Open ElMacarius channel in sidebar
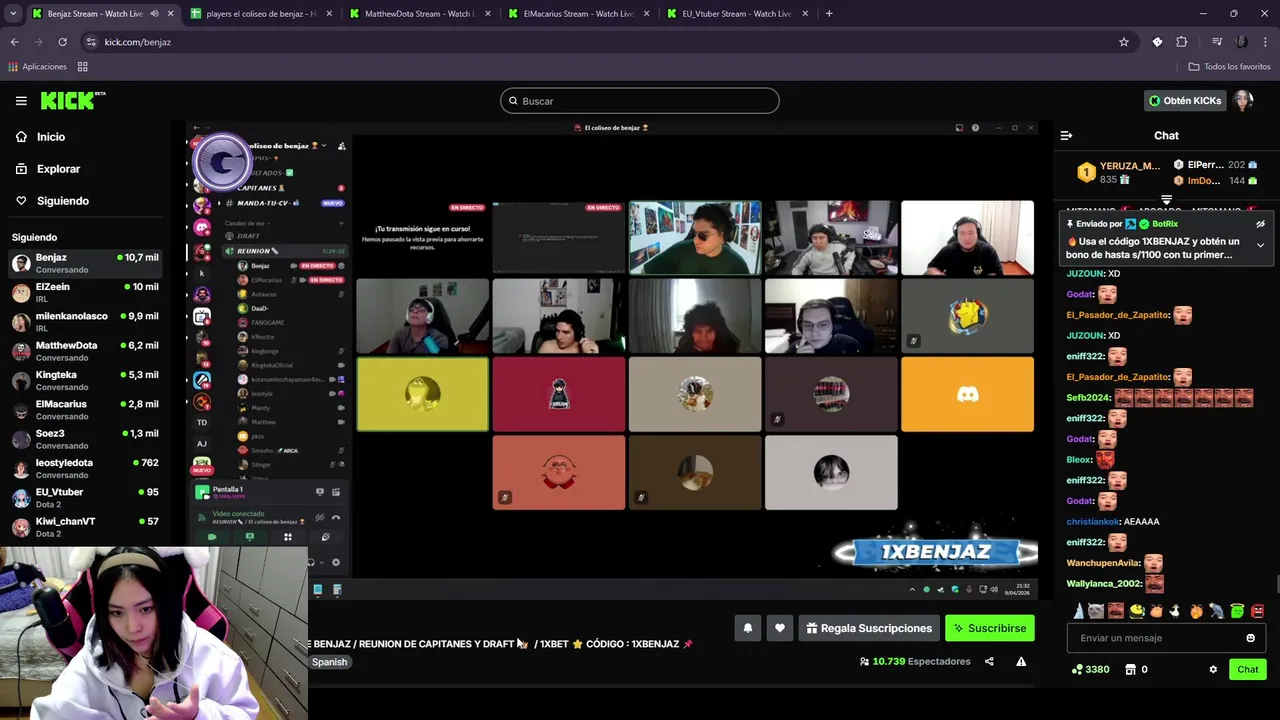 tap(85, 410)
